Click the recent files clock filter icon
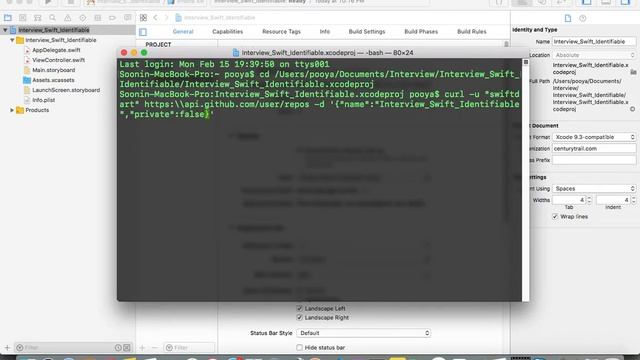640x360 pixels. tap(118, 348)
